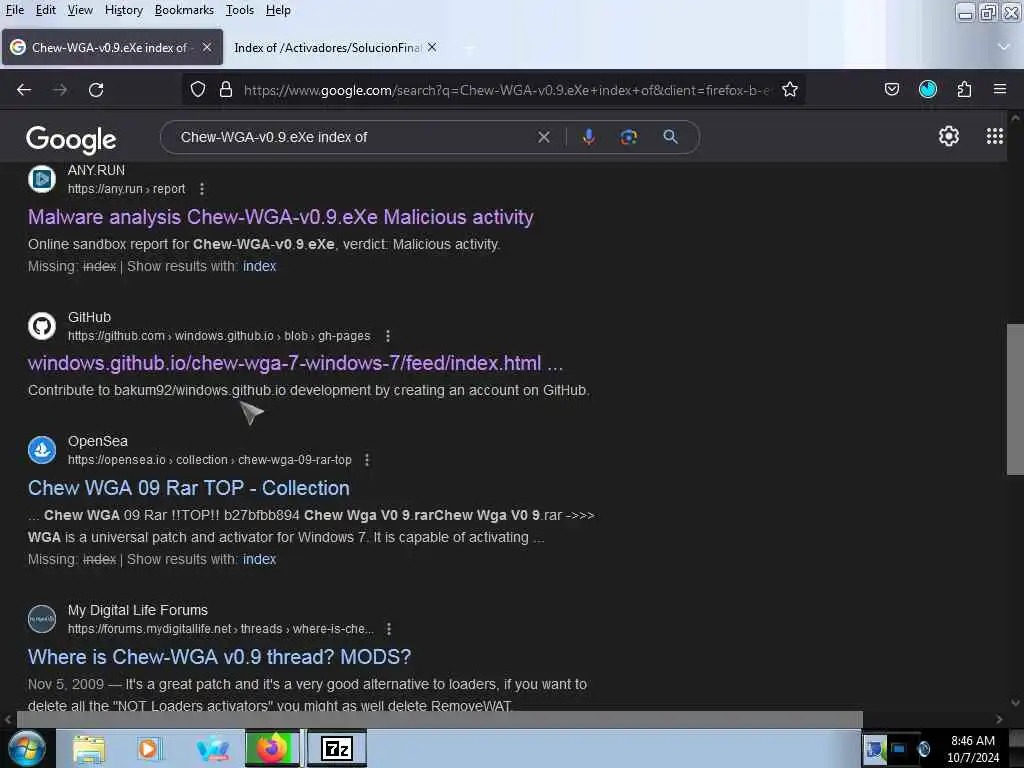Open more options for OpenSea result

[x=367, y=460]
